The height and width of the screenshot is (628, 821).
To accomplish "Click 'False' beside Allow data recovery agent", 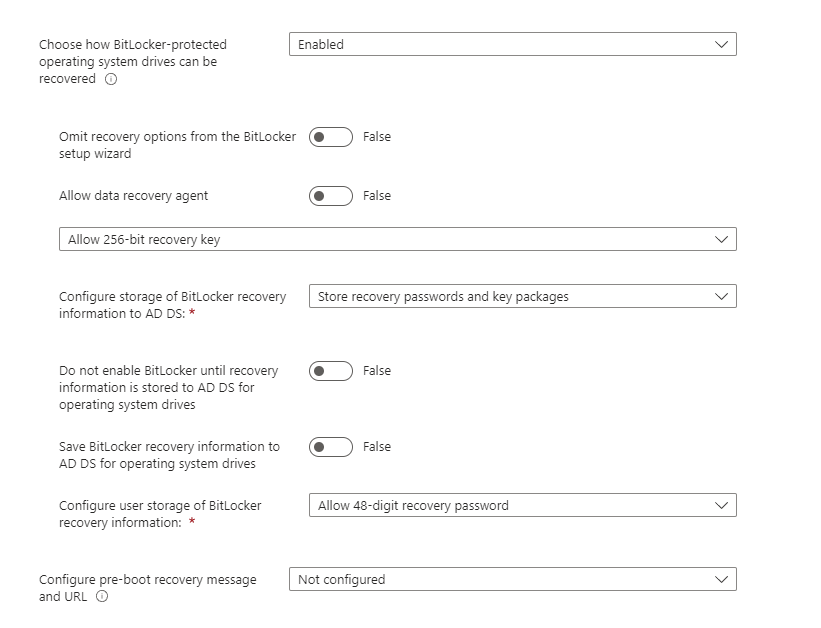I will tap(377, 196).
